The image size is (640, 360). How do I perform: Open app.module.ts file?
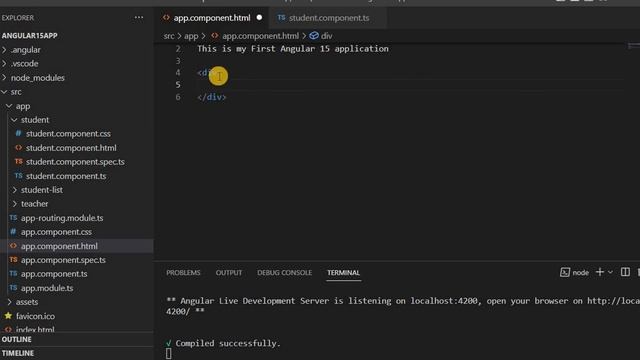47,288
